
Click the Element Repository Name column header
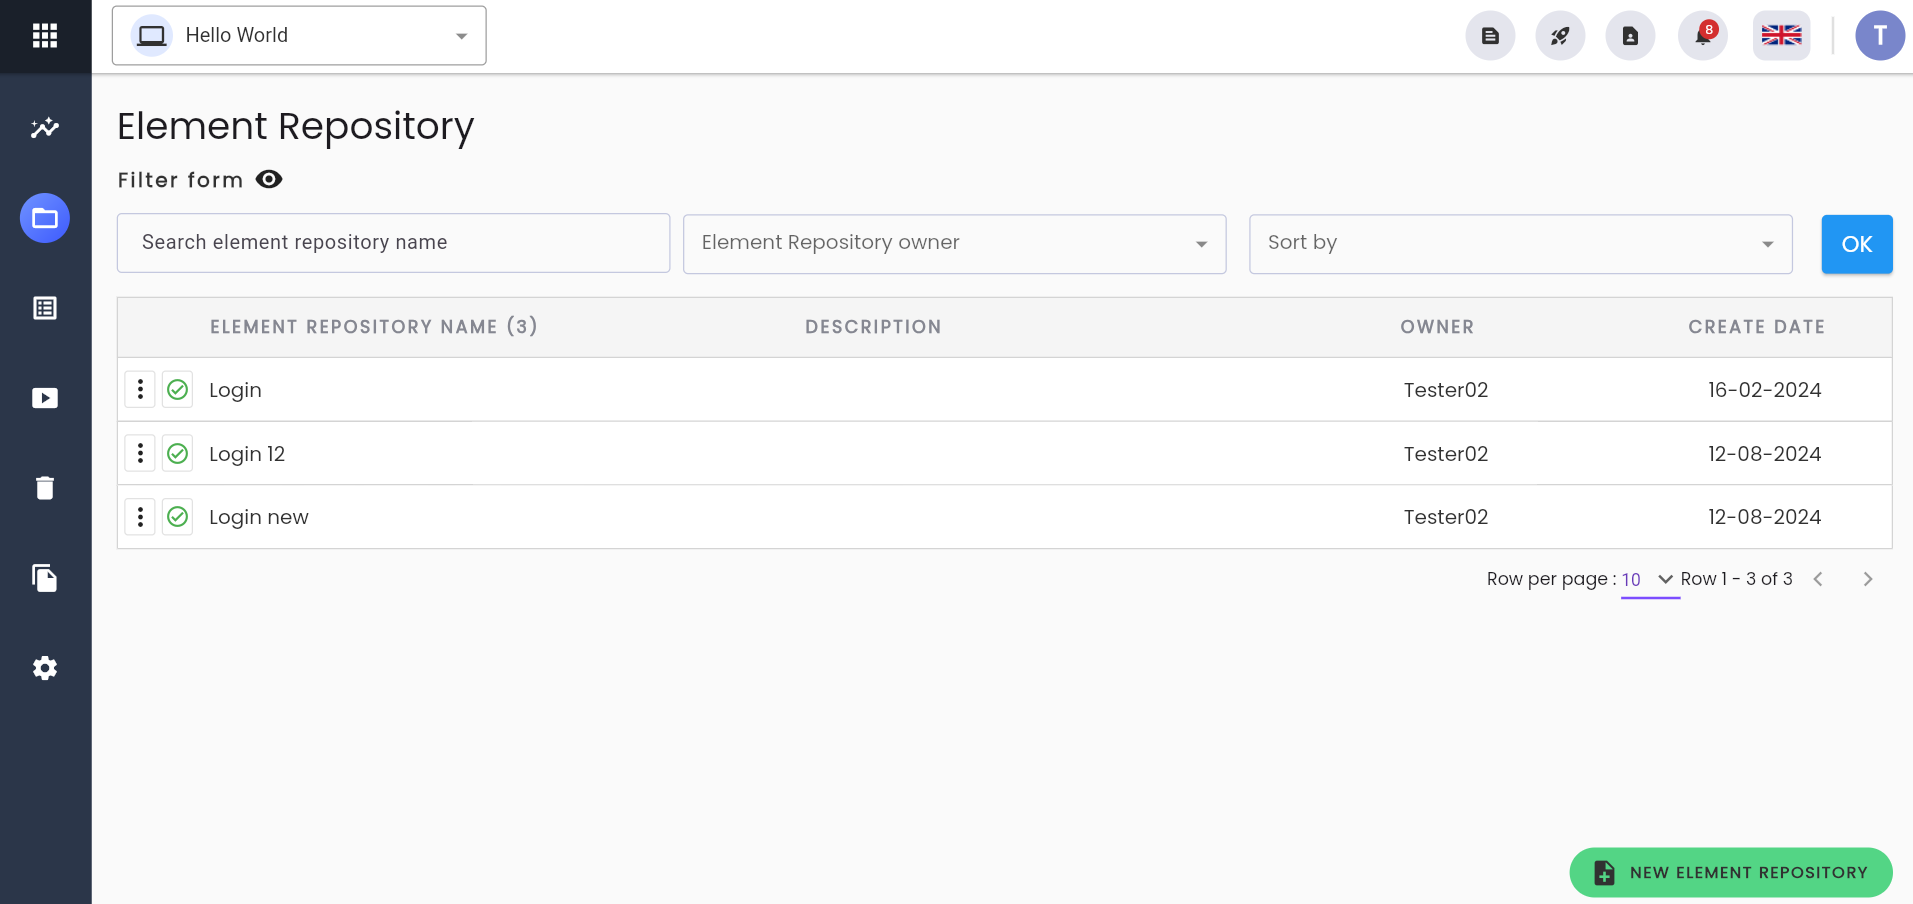point(373,327)
